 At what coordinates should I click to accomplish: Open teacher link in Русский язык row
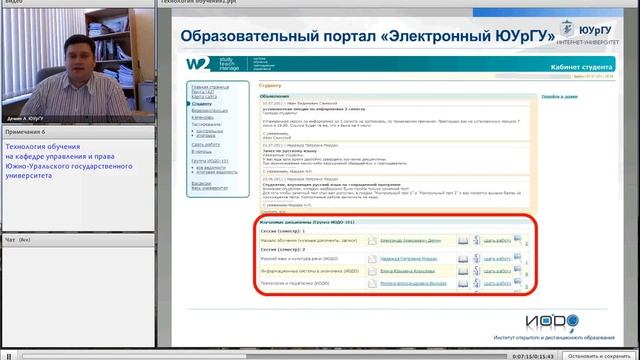[409, 259]
